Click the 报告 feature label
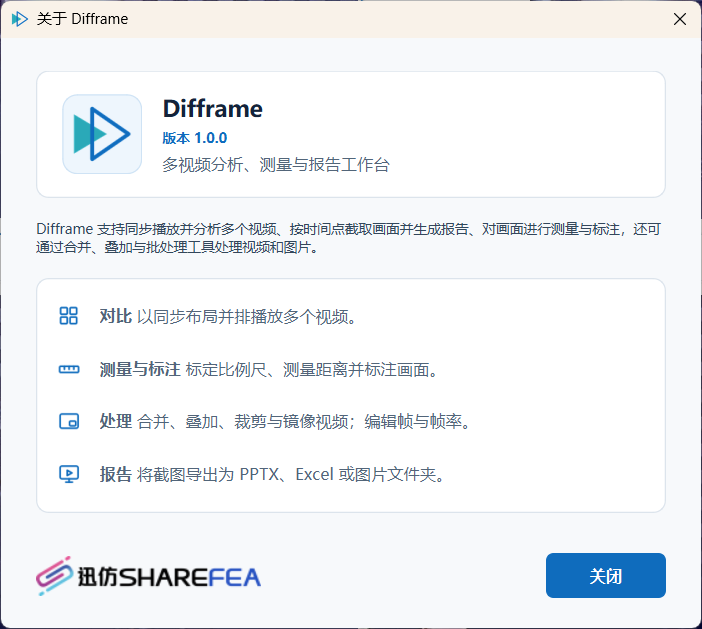 coord(116,474)
